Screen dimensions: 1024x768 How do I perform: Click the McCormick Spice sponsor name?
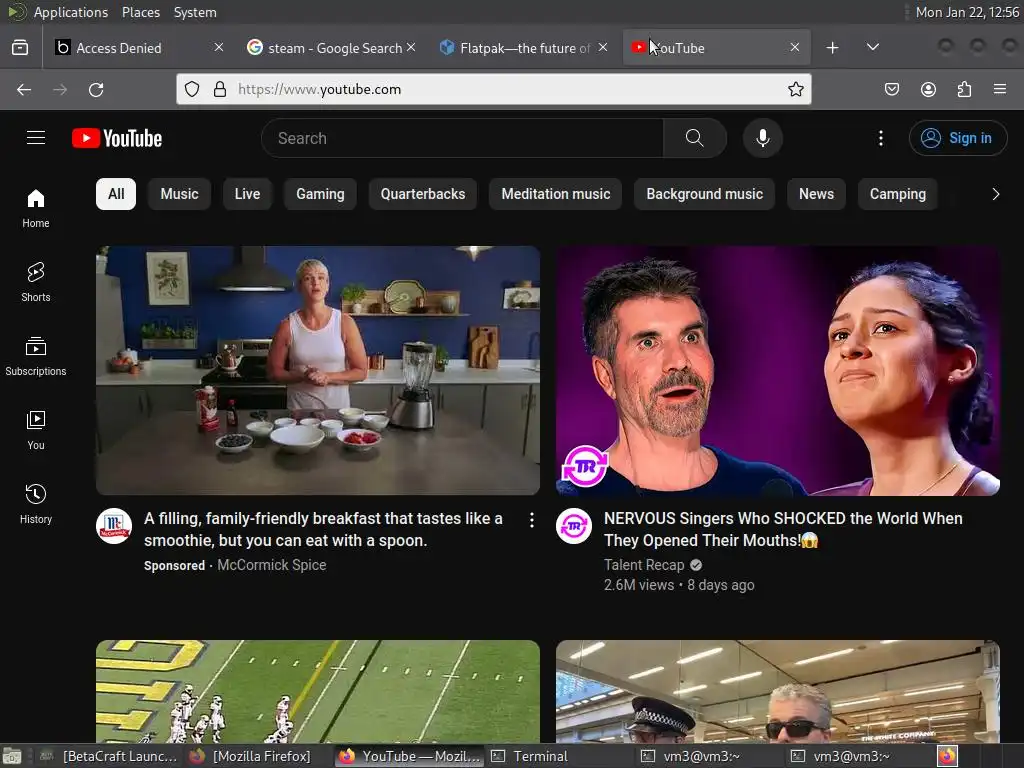pos(271,565)
